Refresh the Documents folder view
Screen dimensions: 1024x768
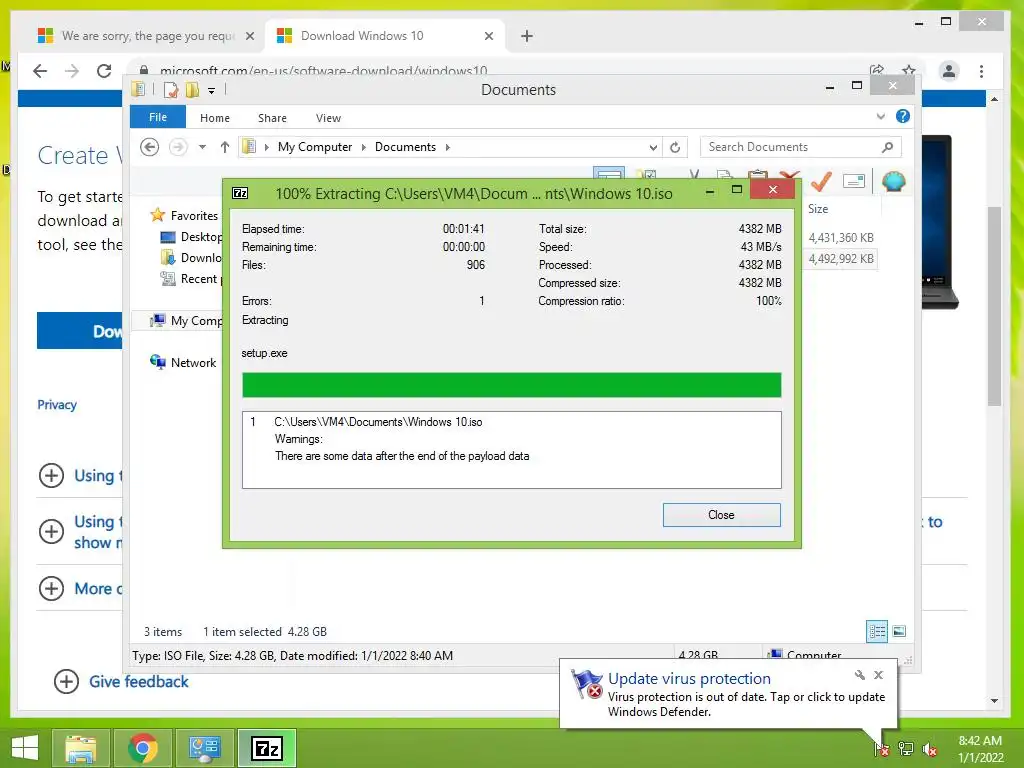pos(675,148)
